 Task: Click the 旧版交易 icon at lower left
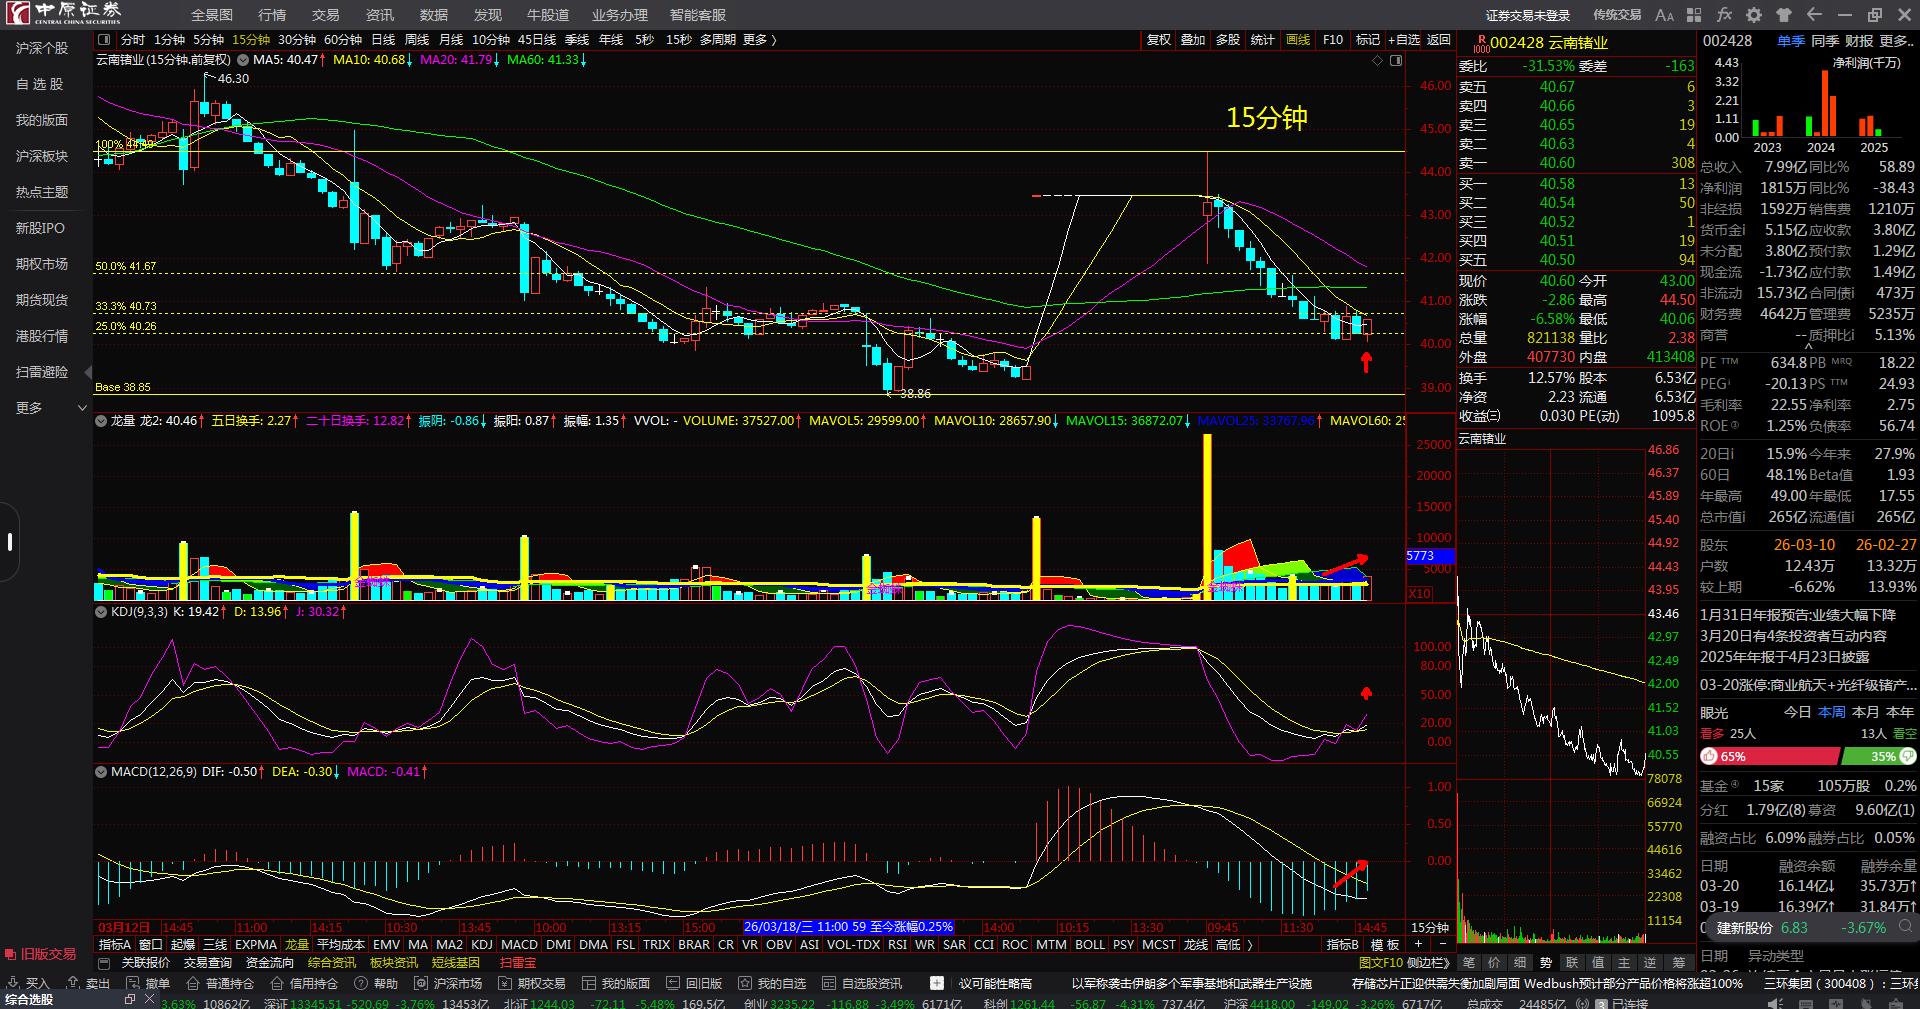coord(11,954)
